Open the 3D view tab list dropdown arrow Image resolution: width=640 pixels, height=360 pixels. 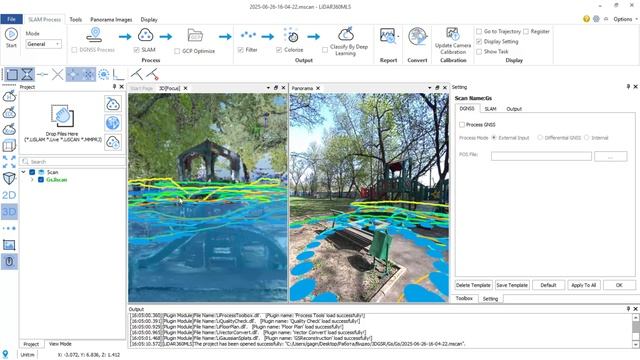(268, 88)
